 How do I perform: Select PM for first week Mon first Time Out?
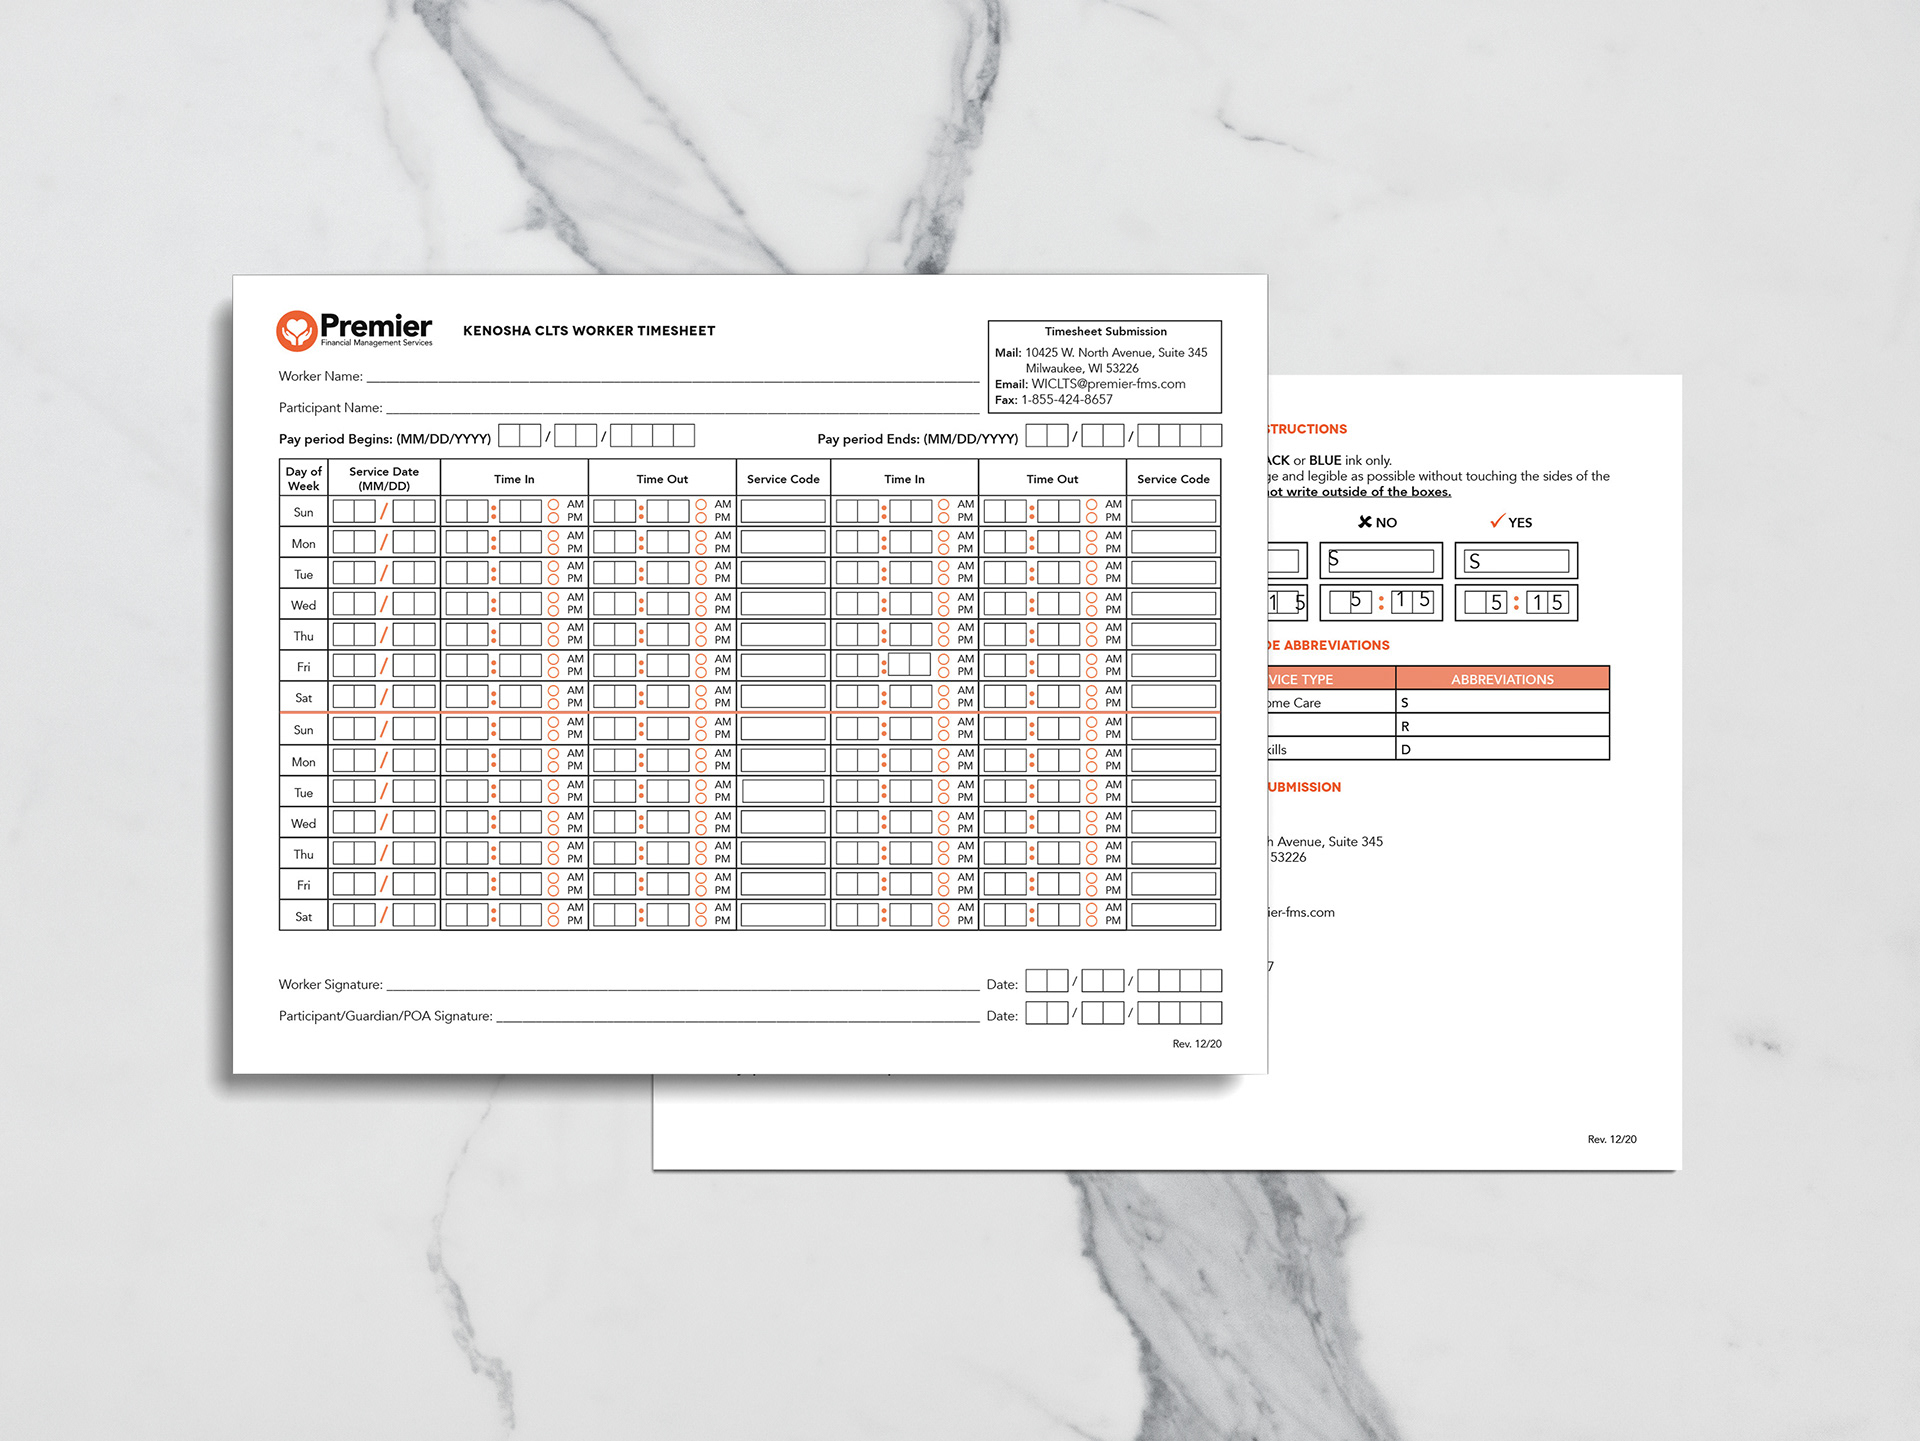pyautogui.click(x=701, y=549)
